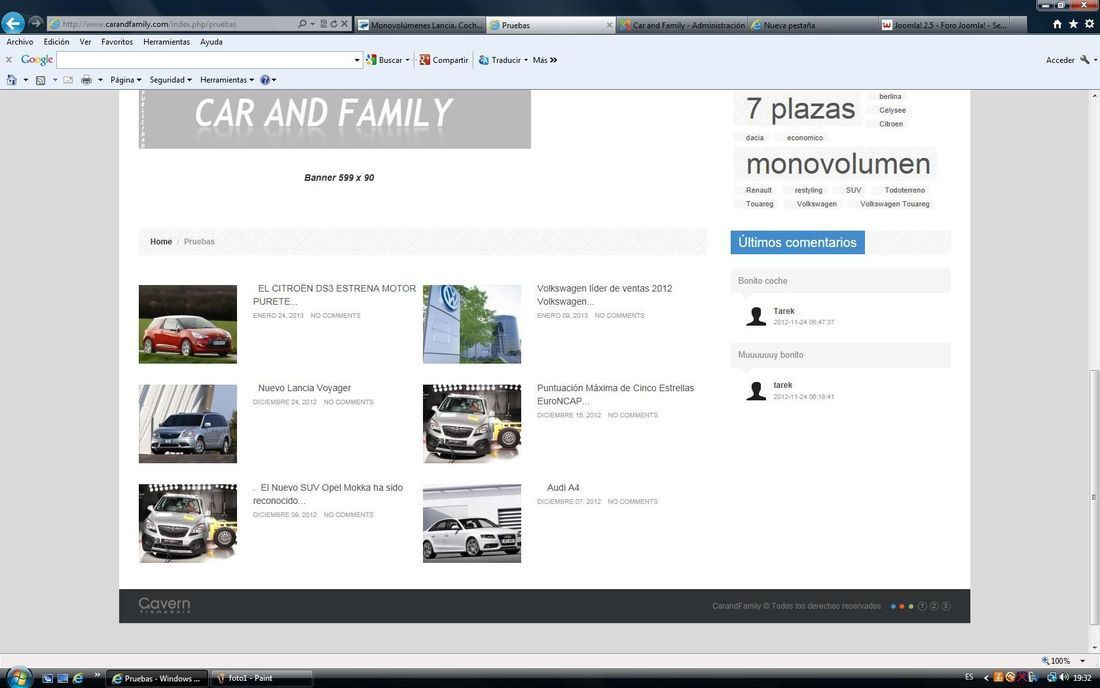Image resolution: width=1100 pixels, height=688 pixels.
Task: Open the zoom level dropdown arrow near 100%
Action: click(x=1082, y=661)
